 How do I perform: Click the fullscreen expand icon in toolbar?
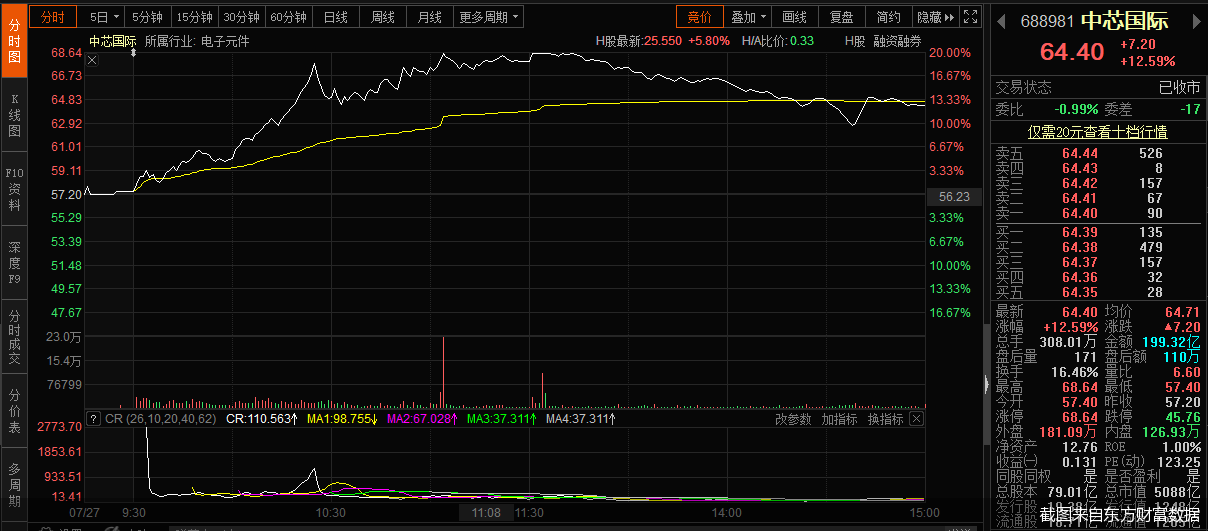coord(969,17)
